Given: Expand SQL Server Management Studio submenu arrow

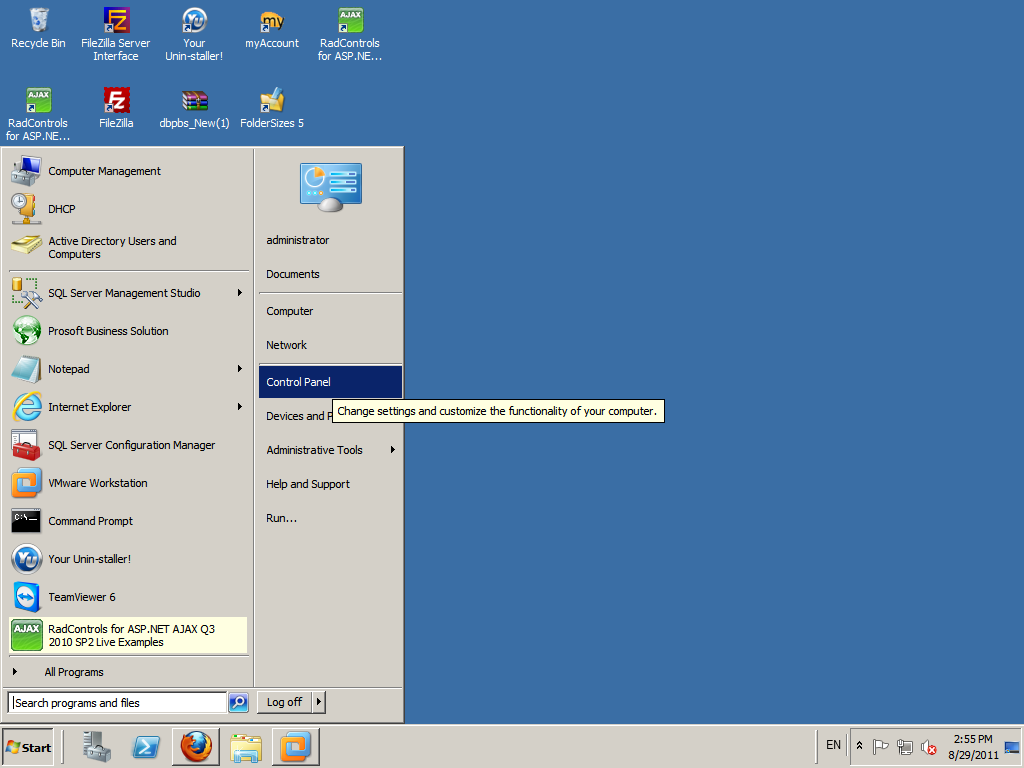Looking at the screenshot, I should [240, 293].
